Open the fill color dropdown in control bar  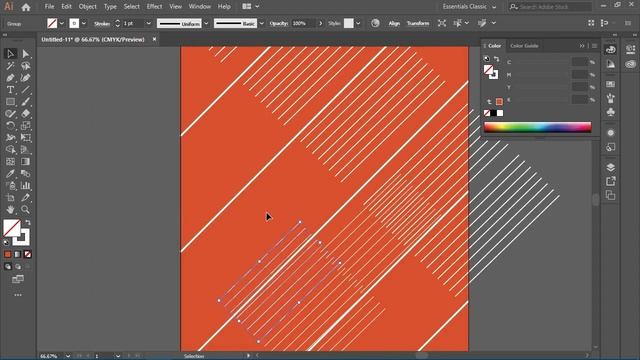[62, 23]
